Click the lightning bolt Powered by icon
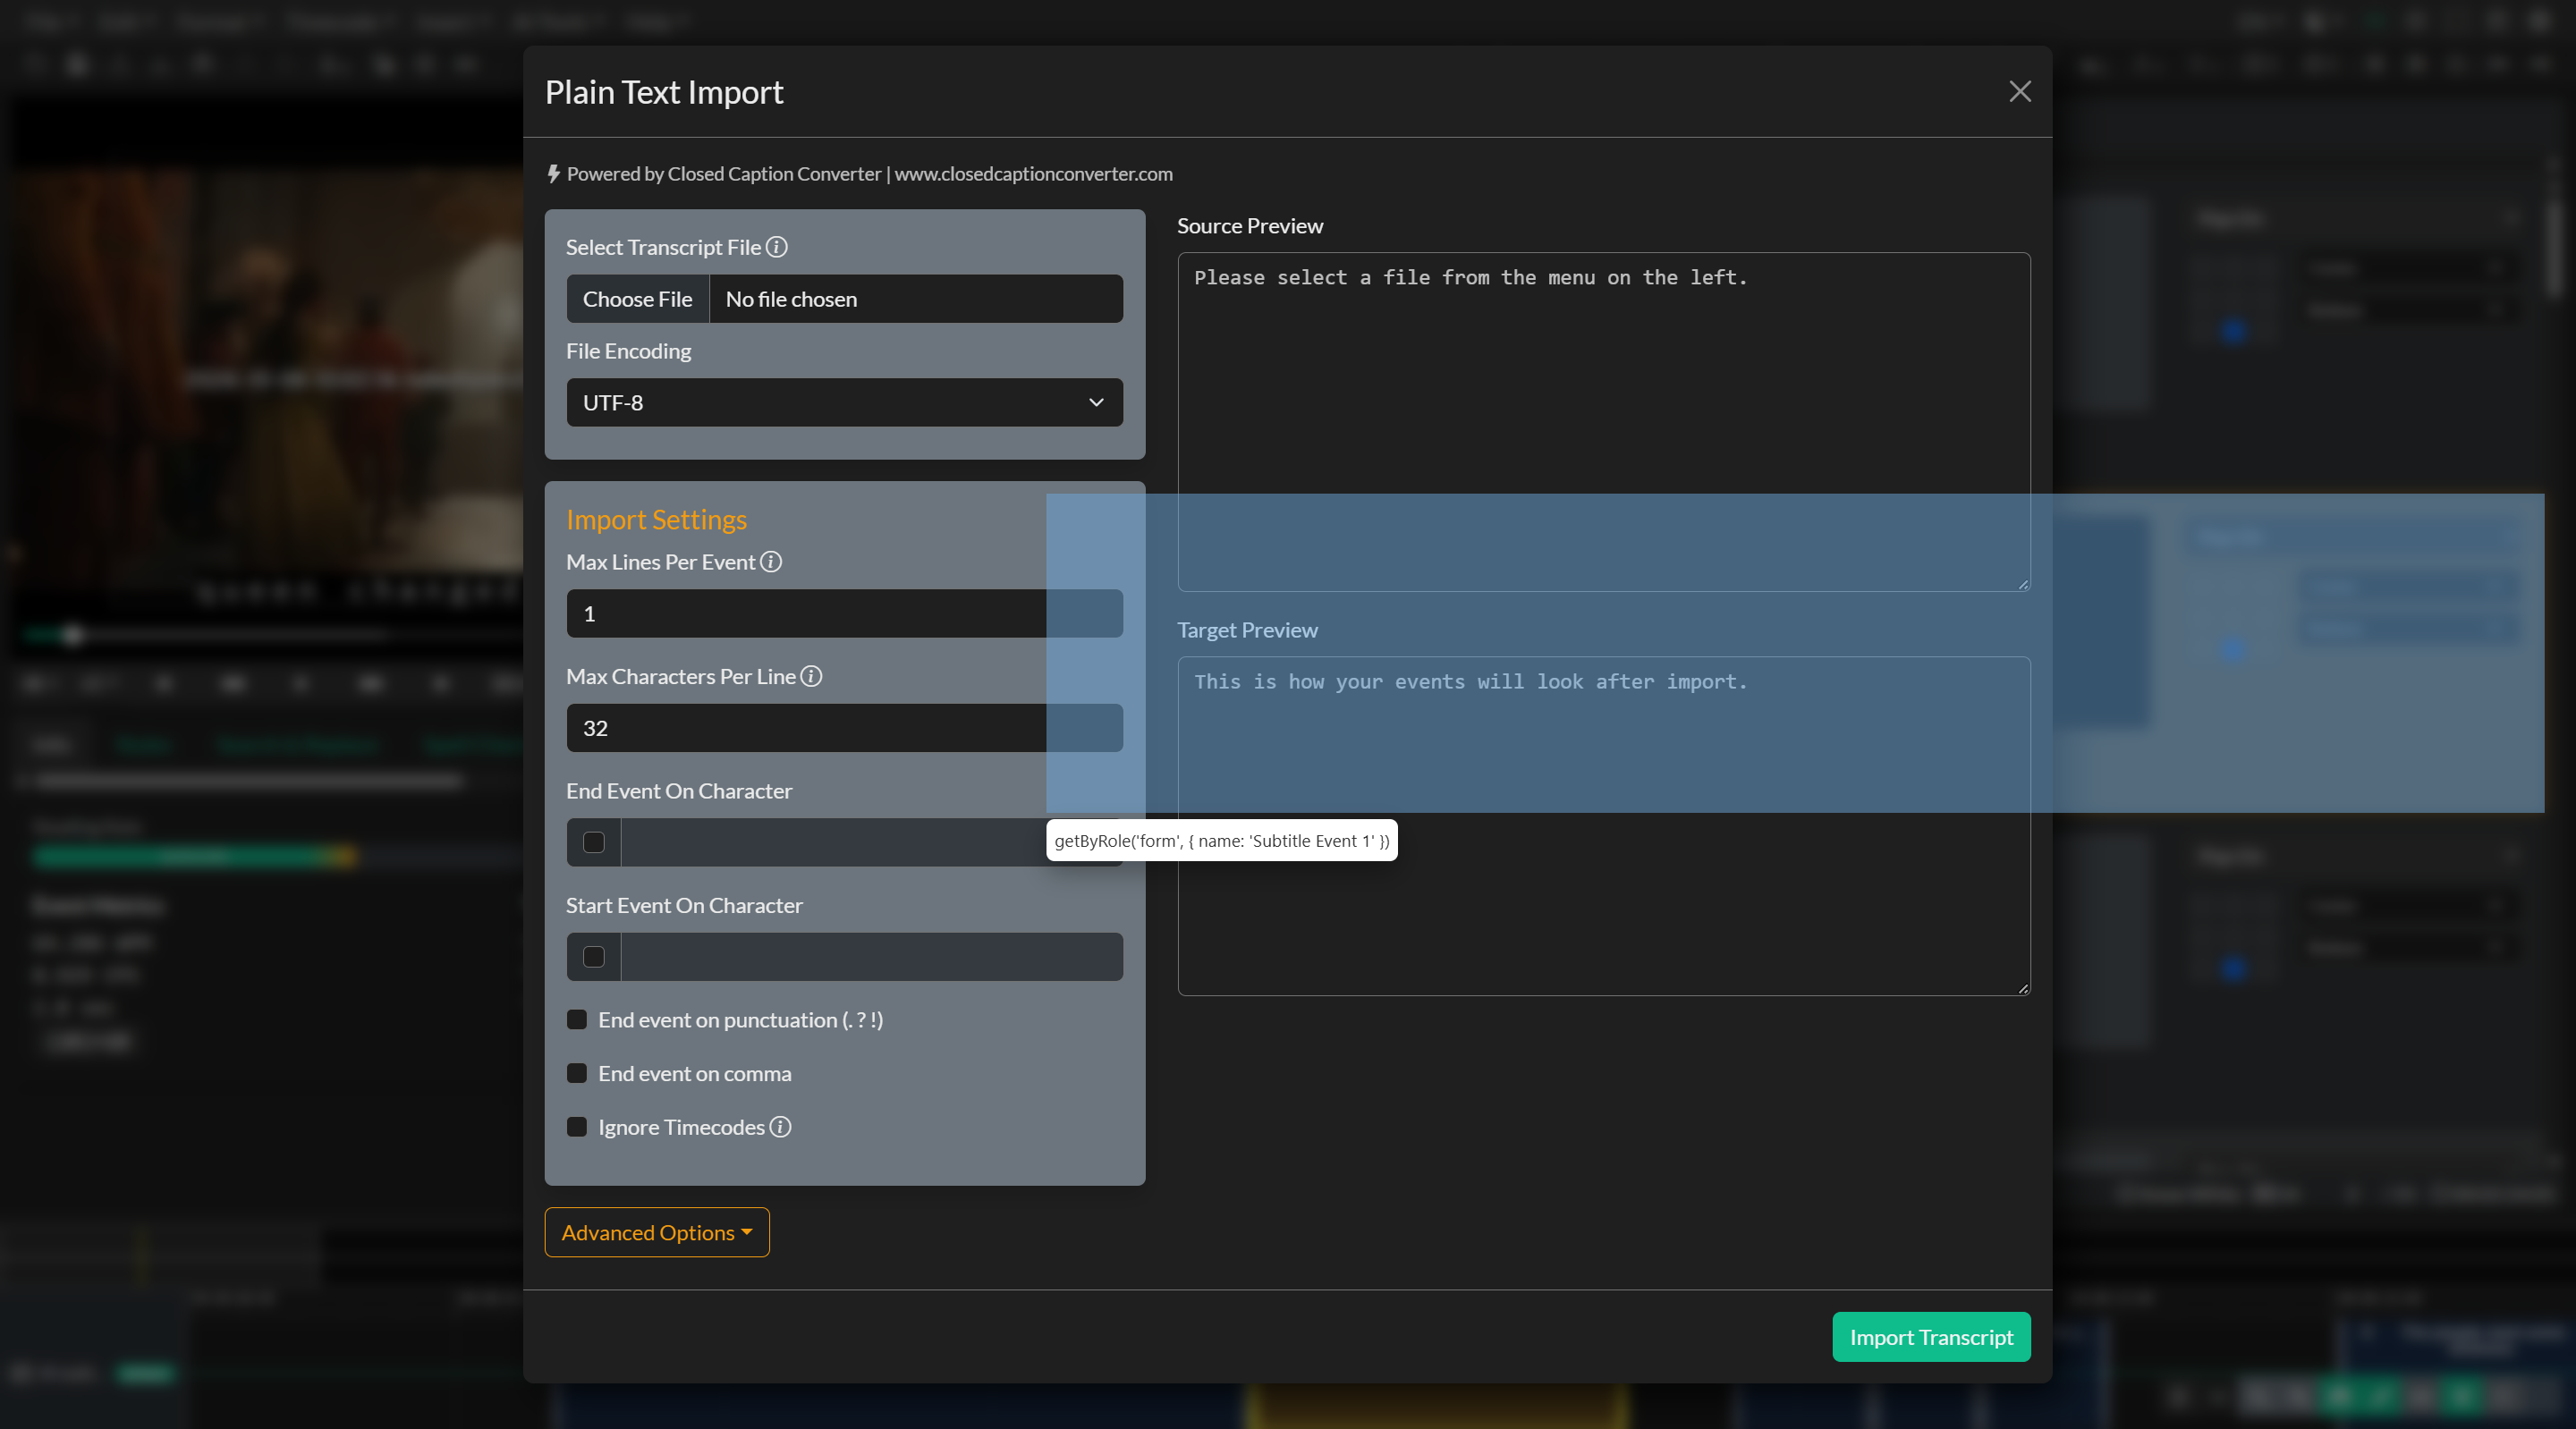Viewport: 2576px width, 1429px height. [553, 174]
